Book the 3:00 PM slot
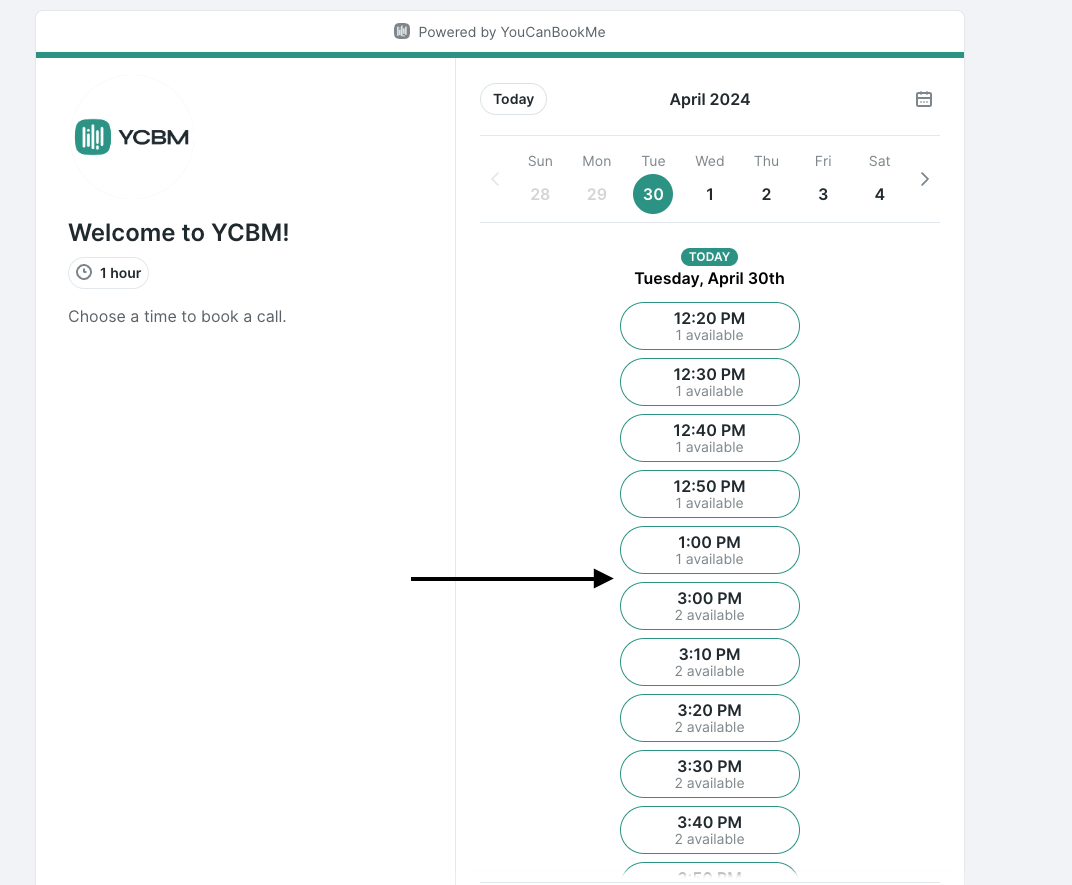 pyautogui.click(x=710, y=606)
